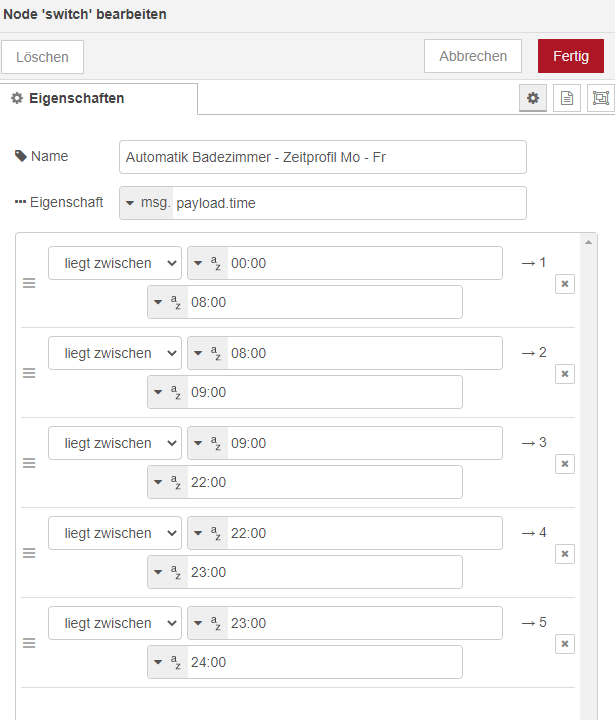Remove rule 5 with x button
This screenshot has height=720, width=615.
(x=565, y=644)
